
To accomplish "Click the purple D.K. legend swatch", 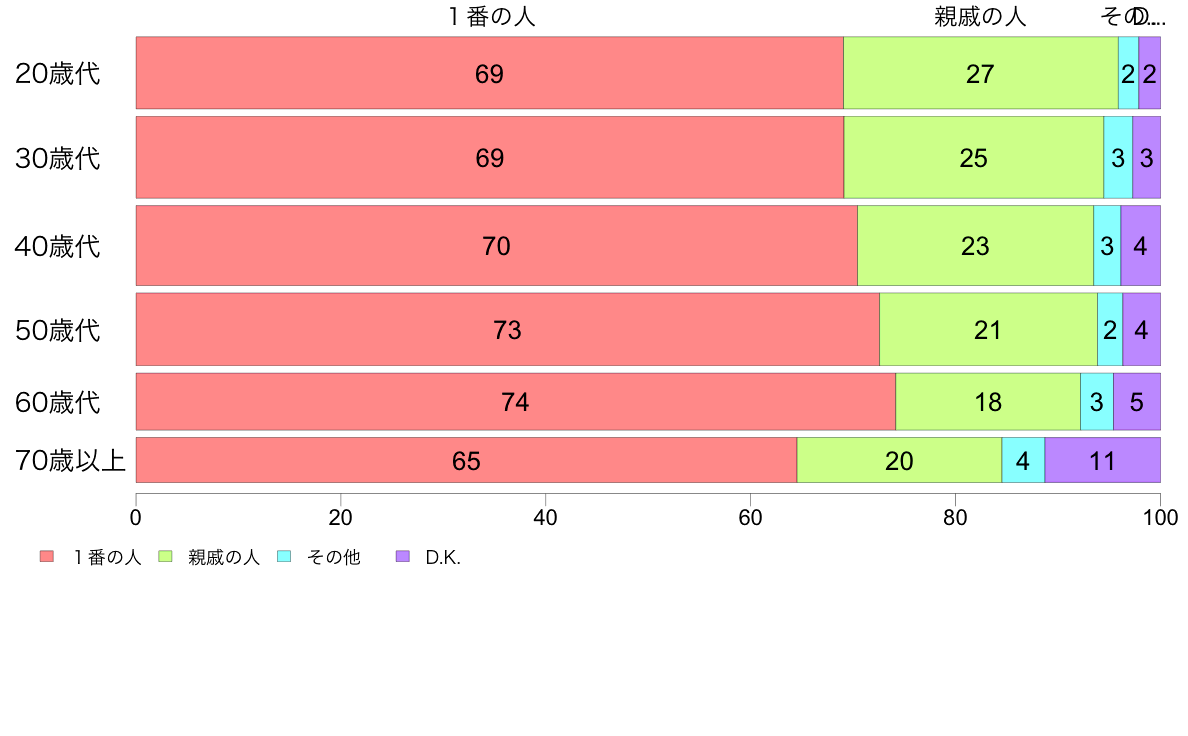I will [x=402, y=556].
